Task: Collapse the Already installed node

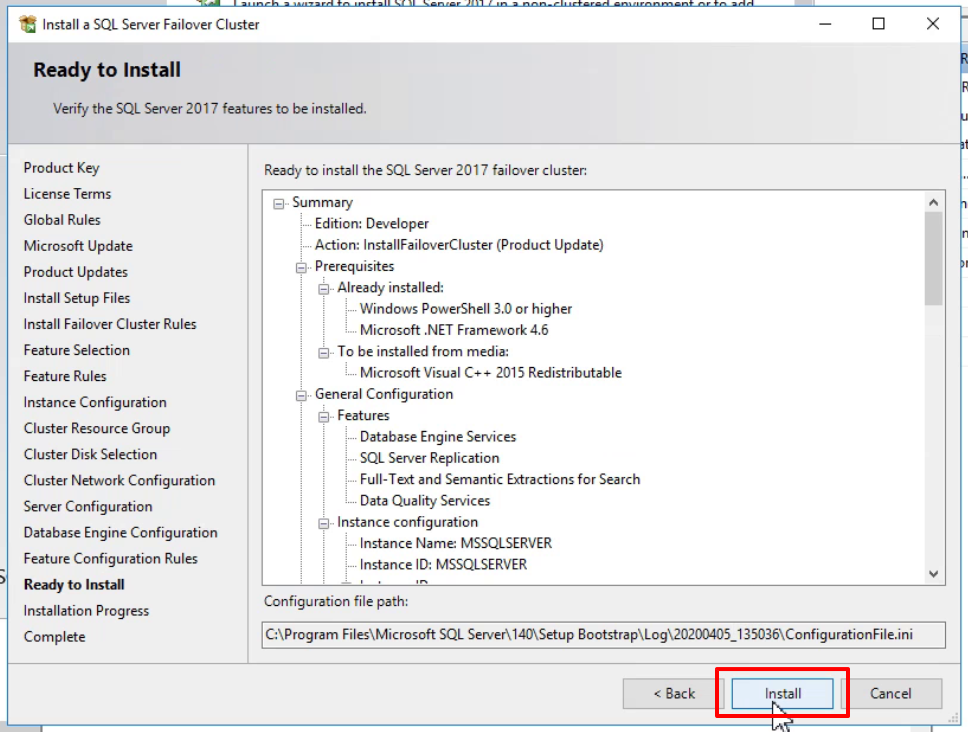Action: tap(323, 288)
